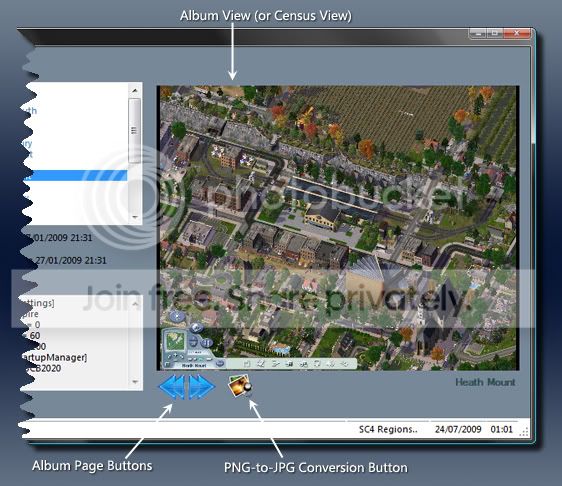Click the upper 2009 21:31 timestamp

tap(59, 238)
